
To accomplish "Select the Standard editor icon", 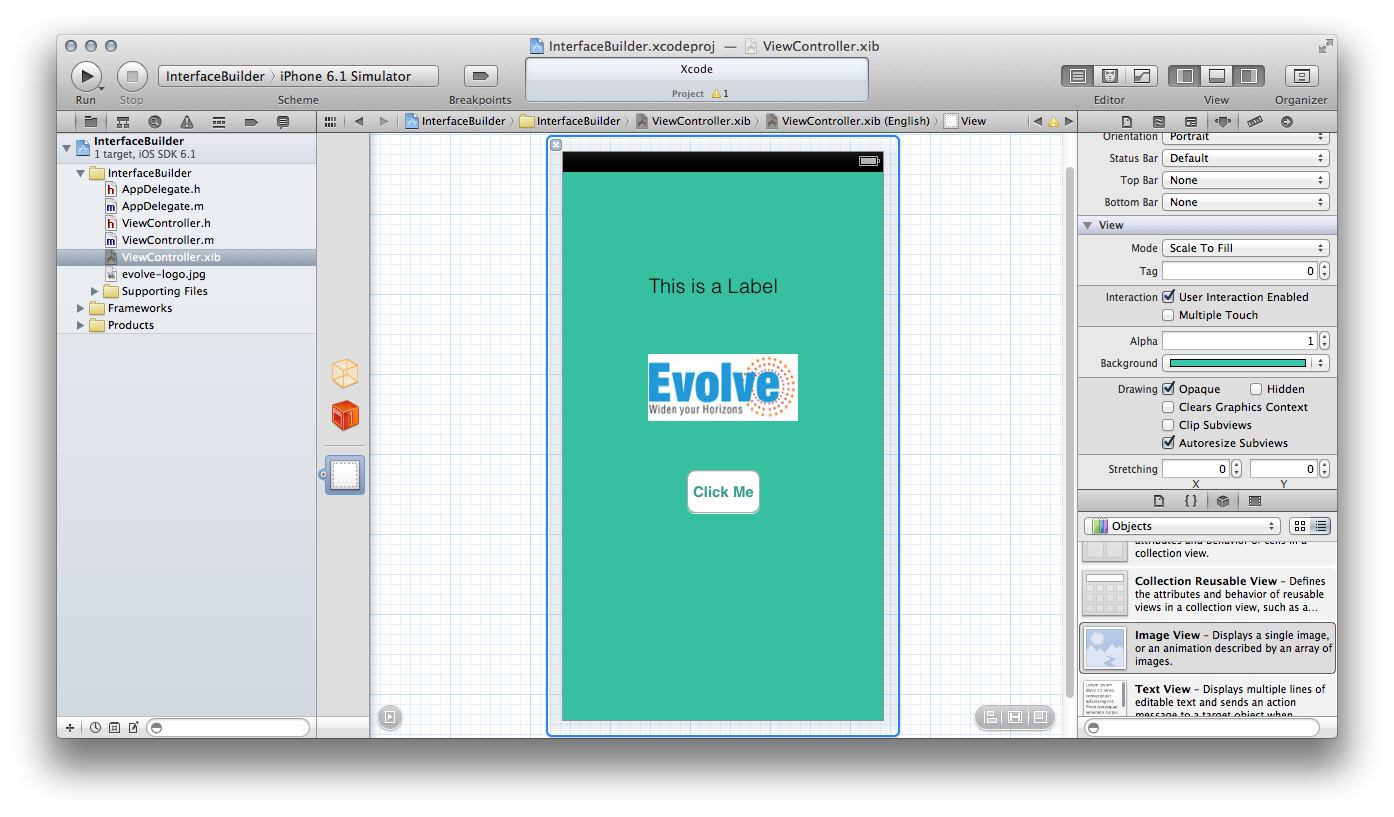I will coord(1077,76).
